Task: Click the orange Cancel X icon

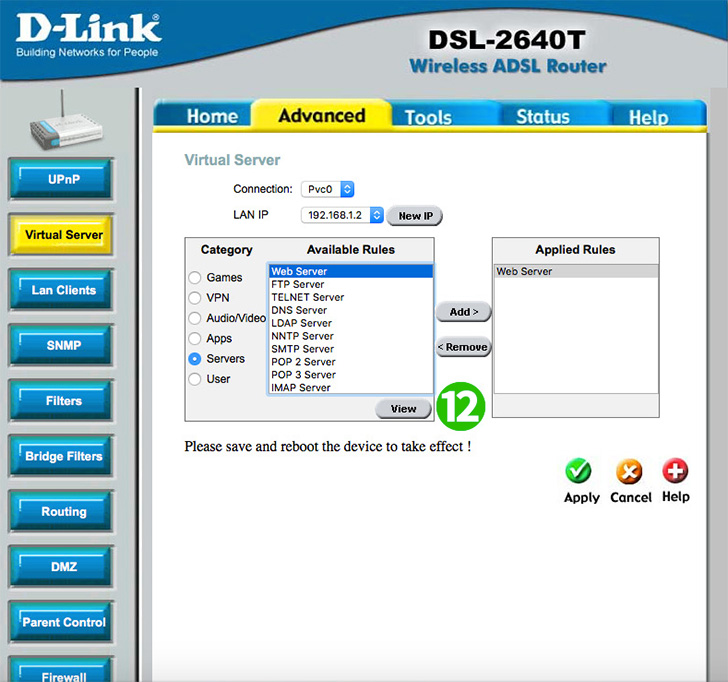Action: click(629, 472)
